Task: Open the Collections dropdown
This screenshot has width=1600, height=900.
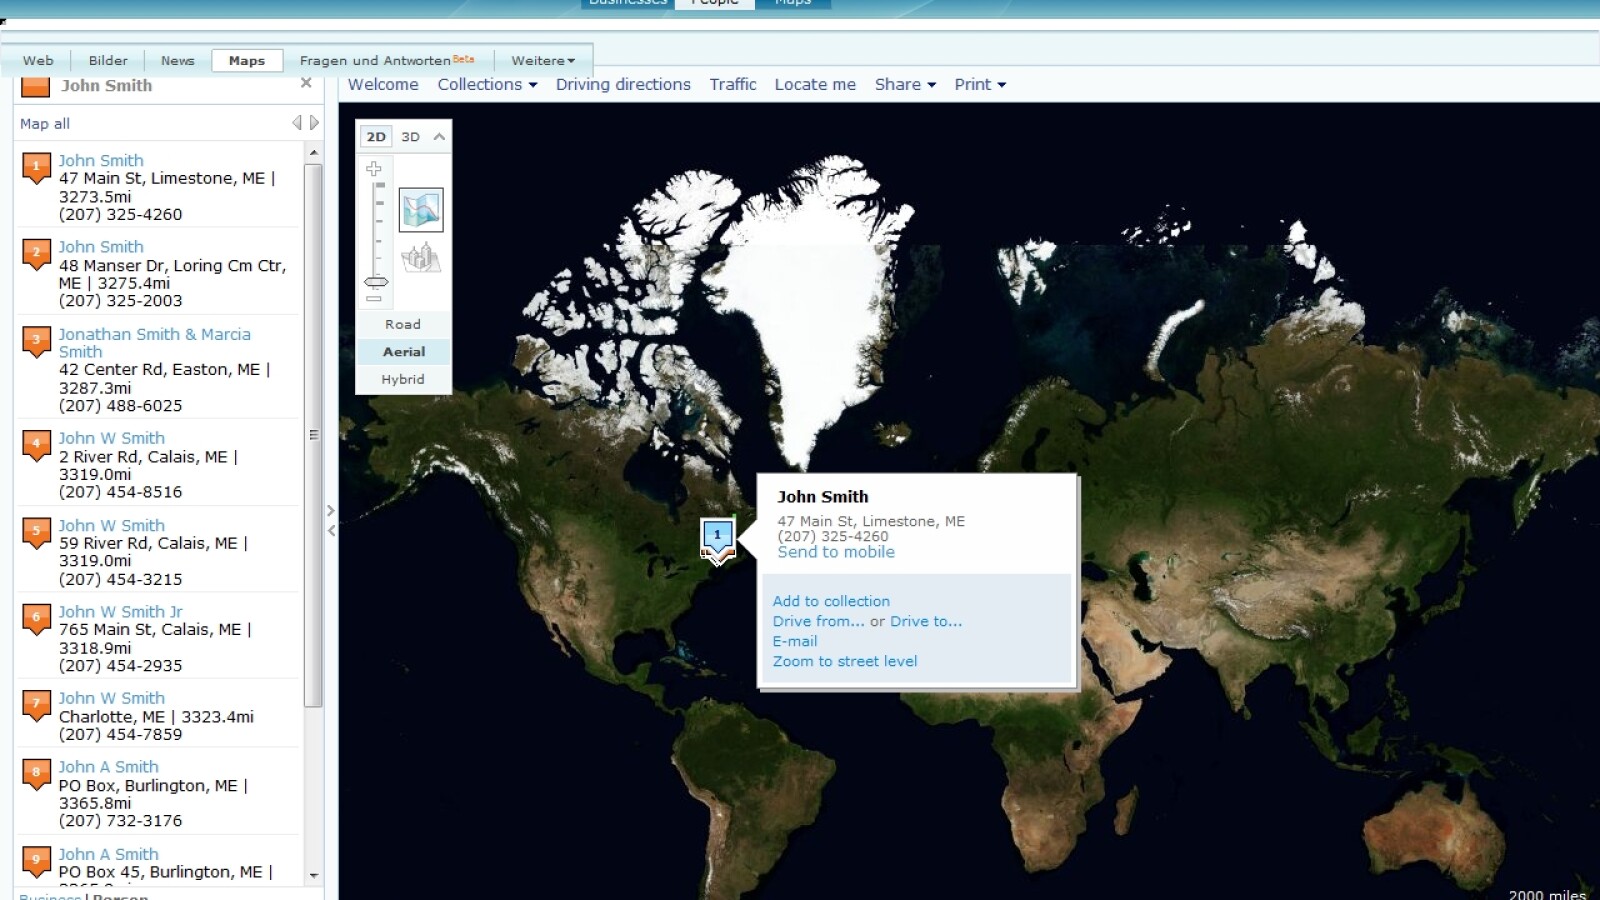Action: point(487,85)
